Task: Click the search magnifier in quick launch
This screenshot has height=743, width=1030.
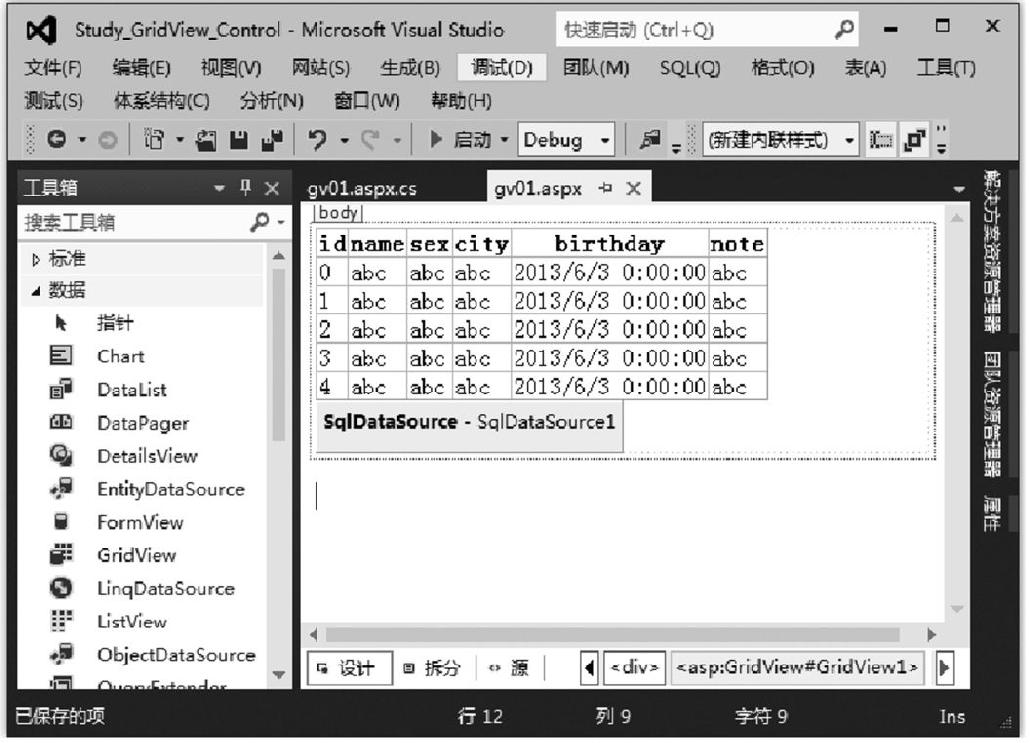Action: point(844,30)
